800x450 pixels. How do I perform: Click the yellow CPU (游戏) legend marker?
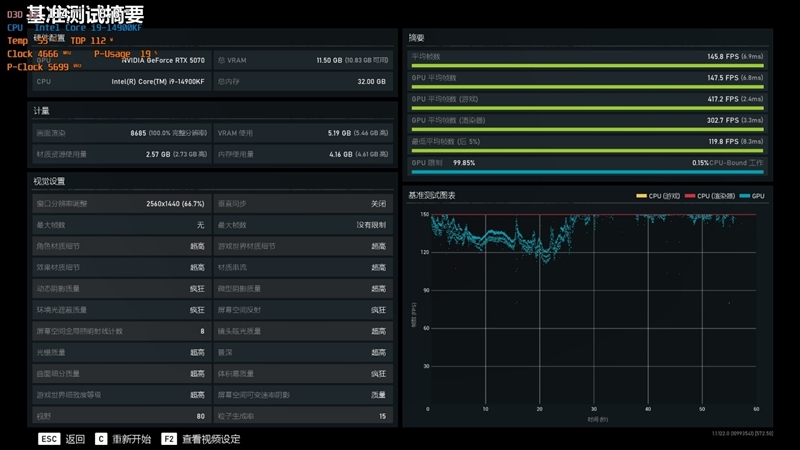(x=642, y=196)
